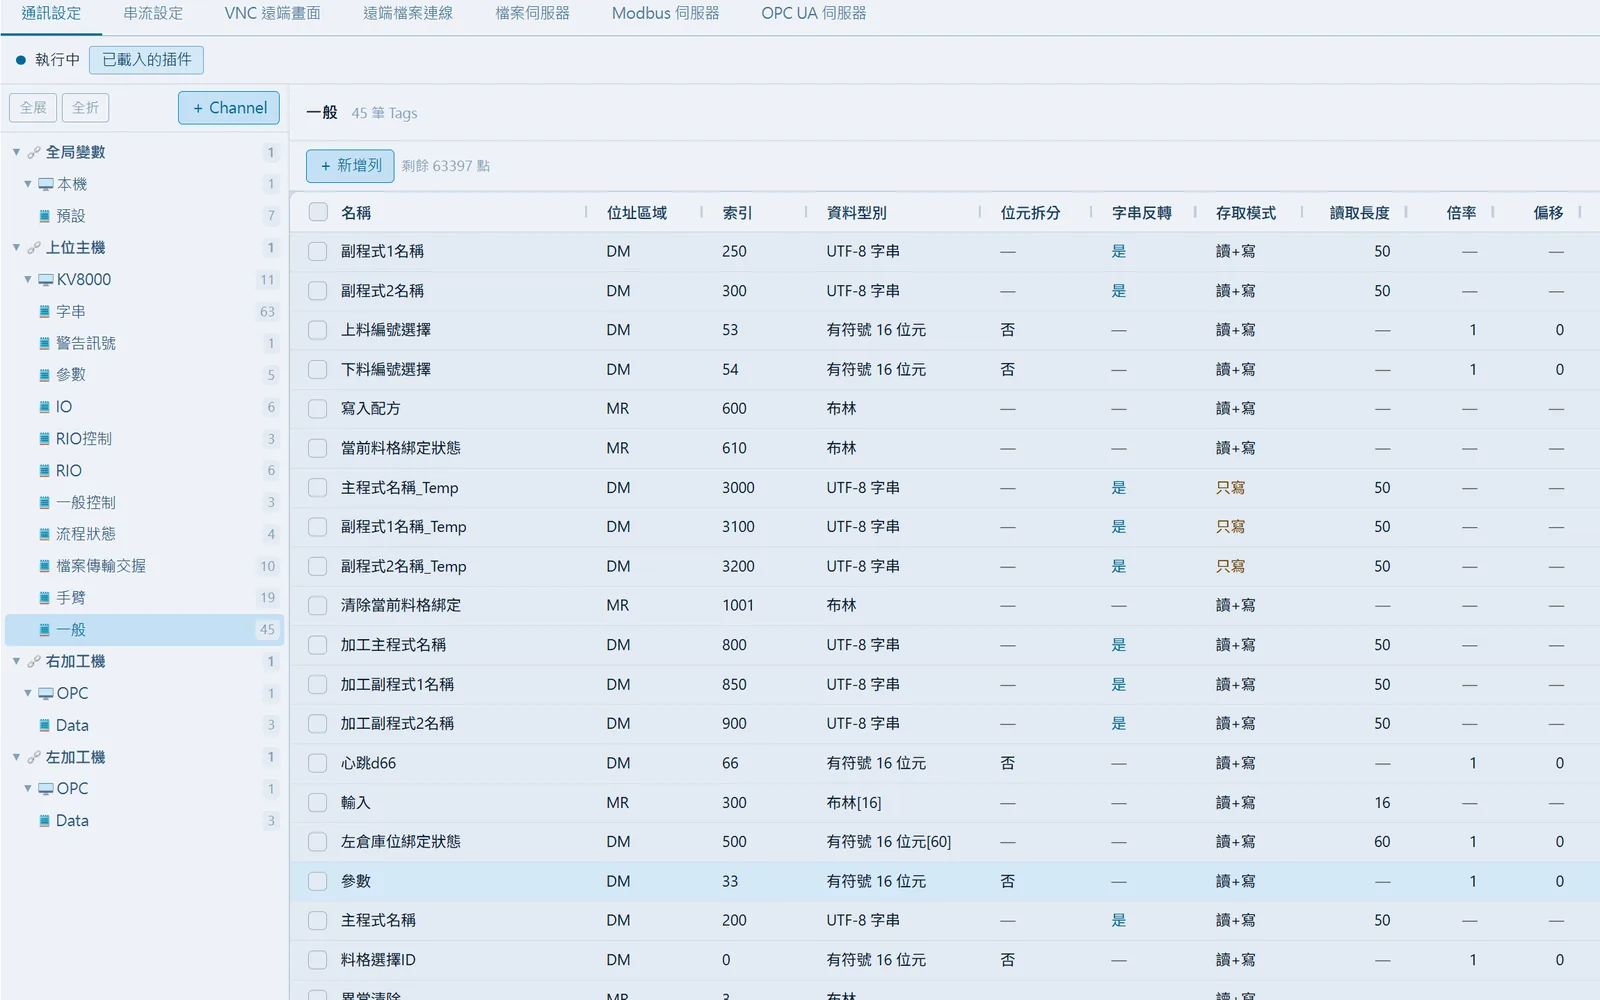Click the Data group icon under 左加工機

tap(44, 821)
